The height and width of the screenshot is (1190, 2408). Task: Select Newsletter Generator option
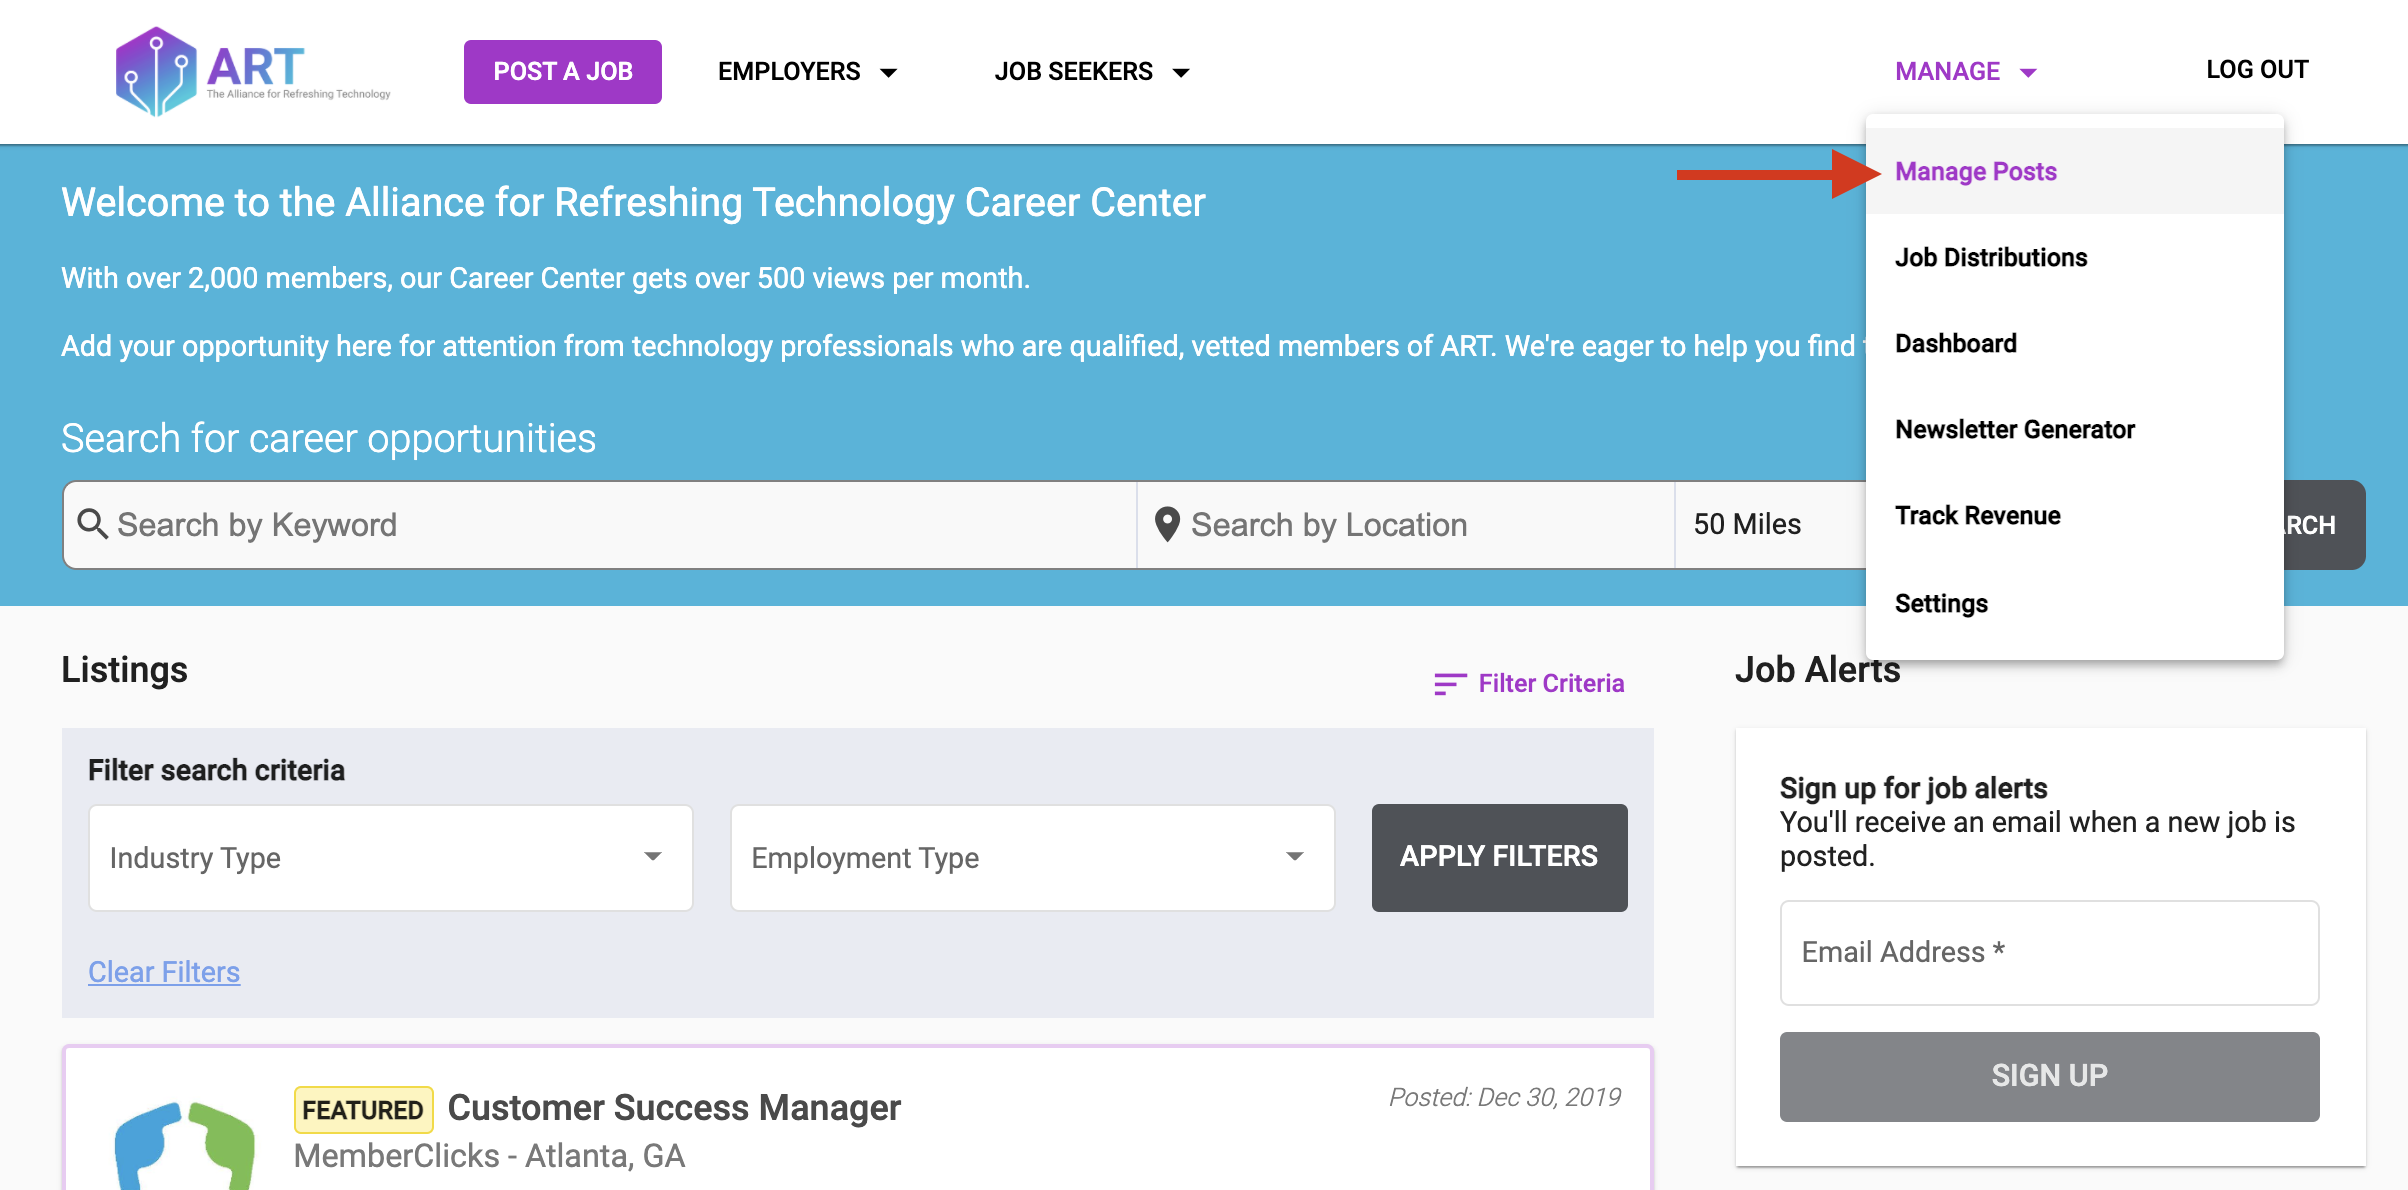coord(2014,429)
